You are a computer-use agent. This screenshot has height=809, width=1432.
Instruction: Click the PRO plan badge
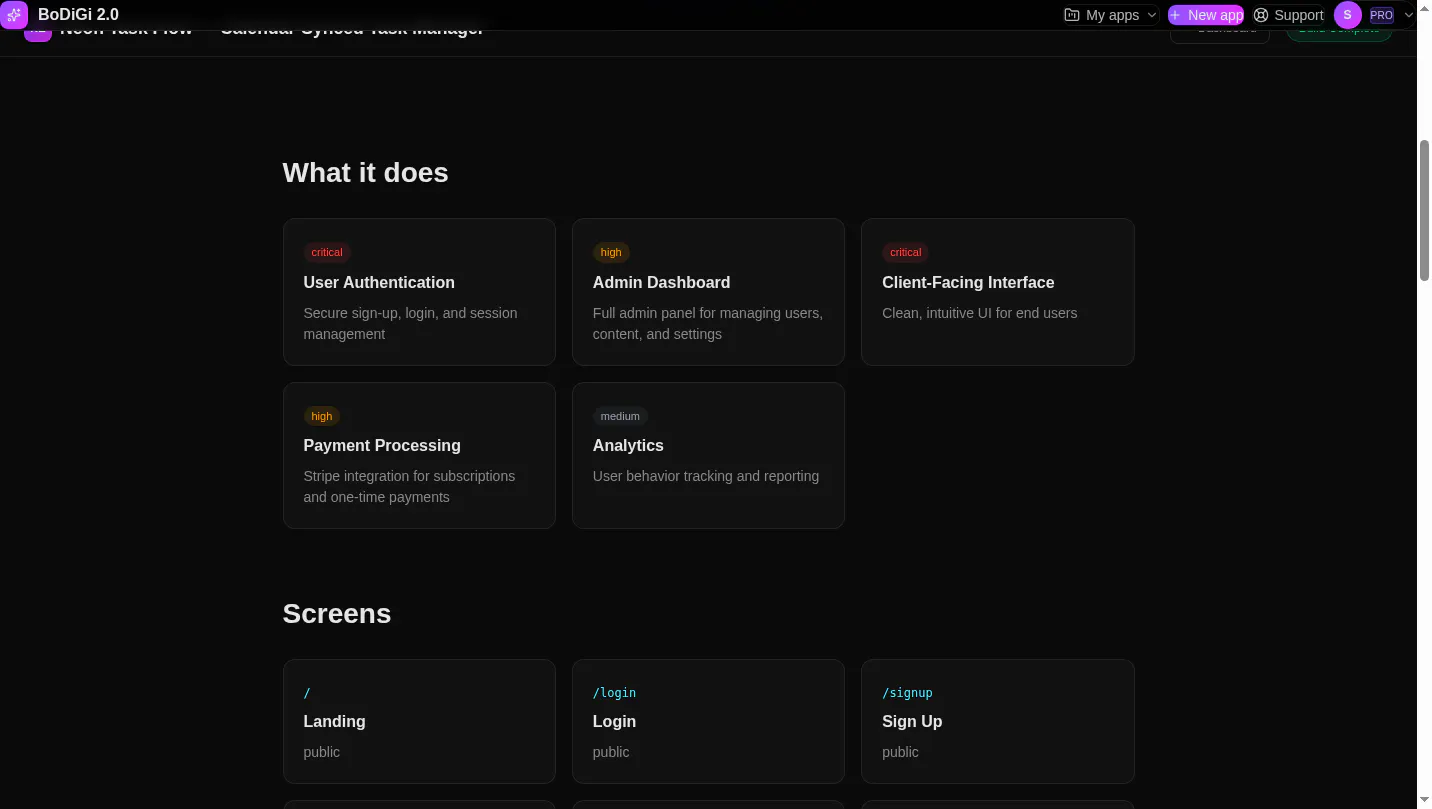[1382, 15]
